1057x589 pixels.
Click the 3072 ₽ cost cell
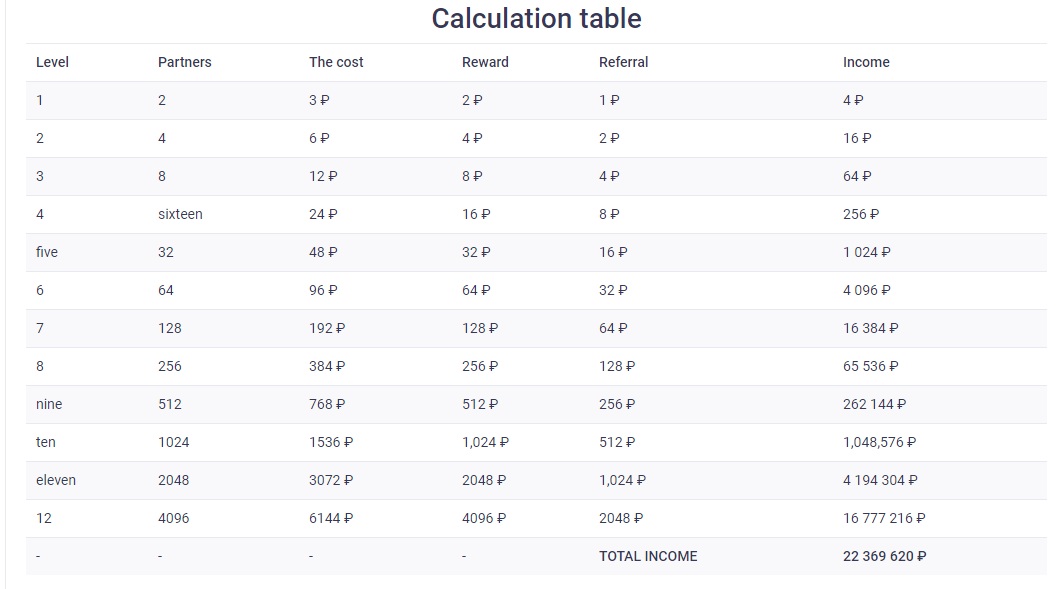(x=330, y=480)
